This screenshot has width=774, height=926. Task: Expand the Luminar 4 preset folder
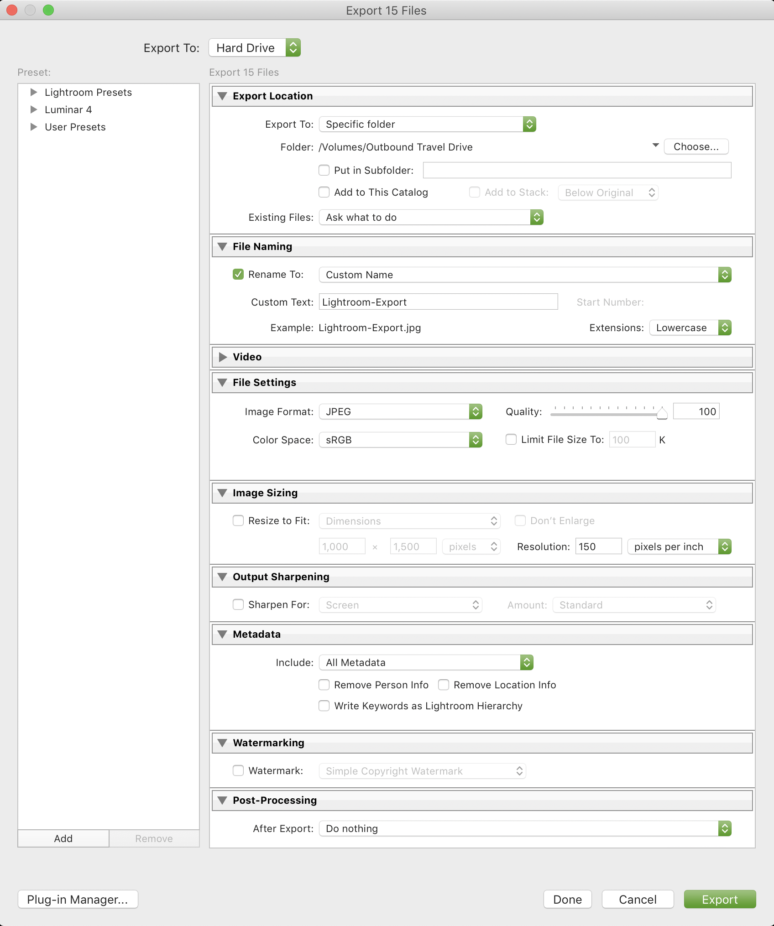tap(34, 110)
